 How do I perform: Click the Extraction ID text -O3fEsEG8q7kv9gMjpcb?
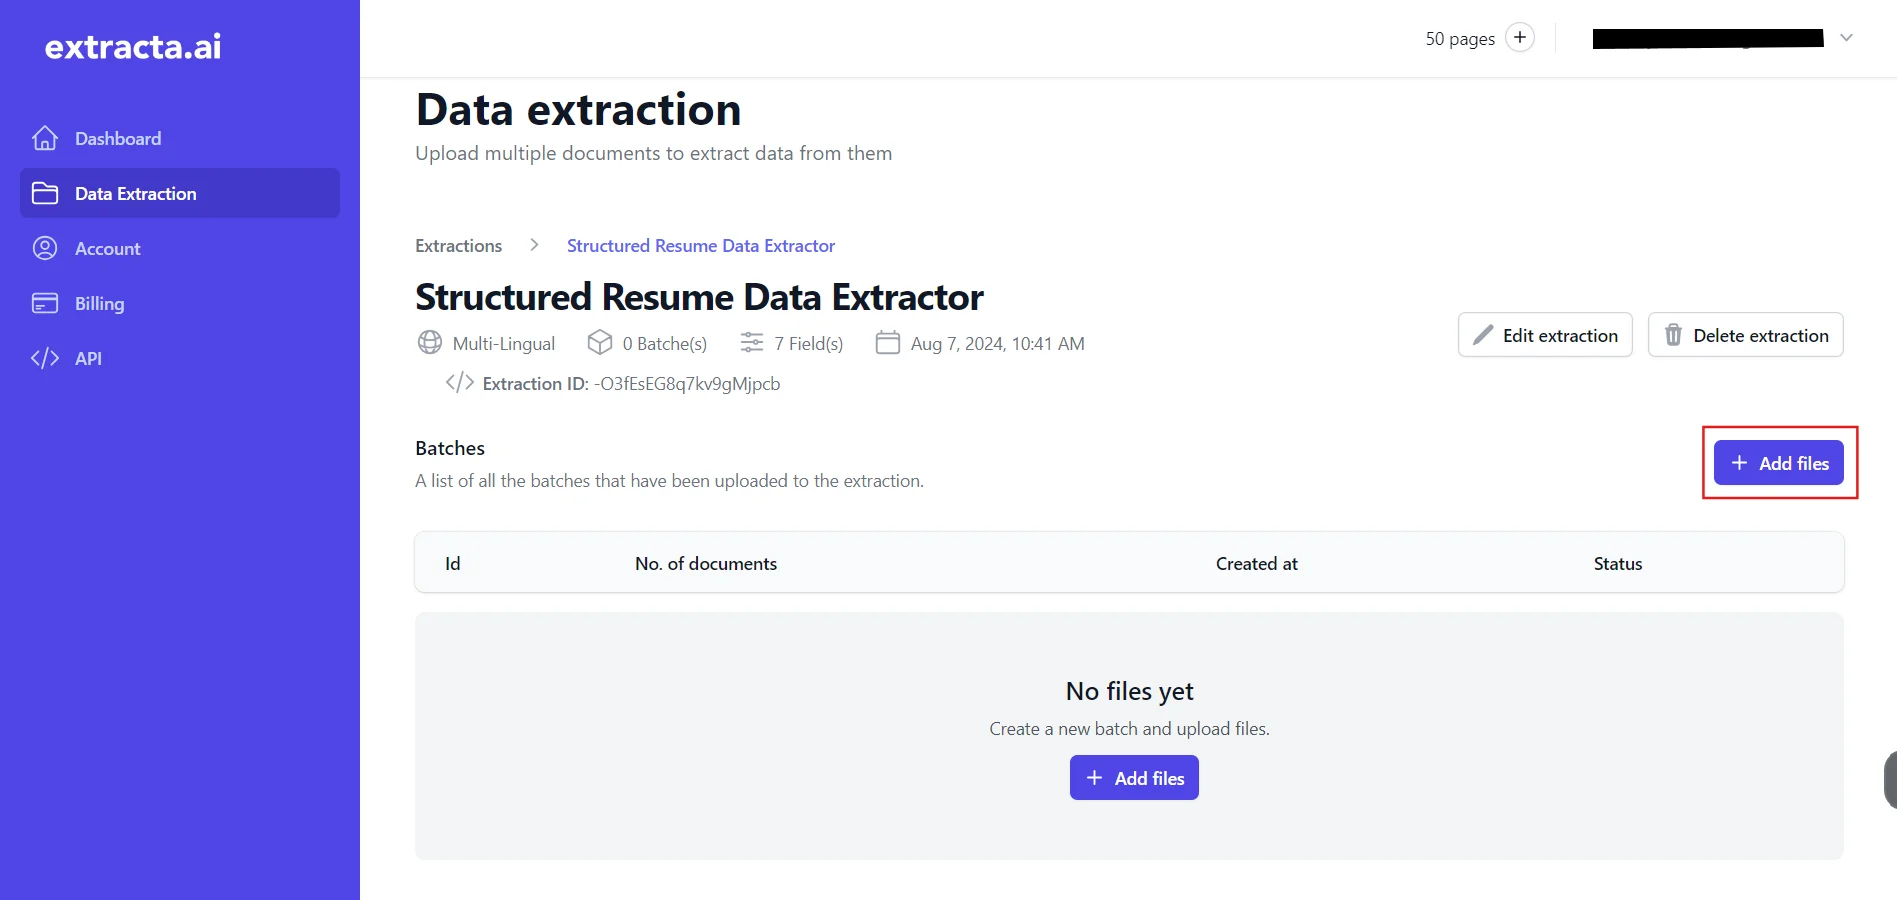coord(687,384)
